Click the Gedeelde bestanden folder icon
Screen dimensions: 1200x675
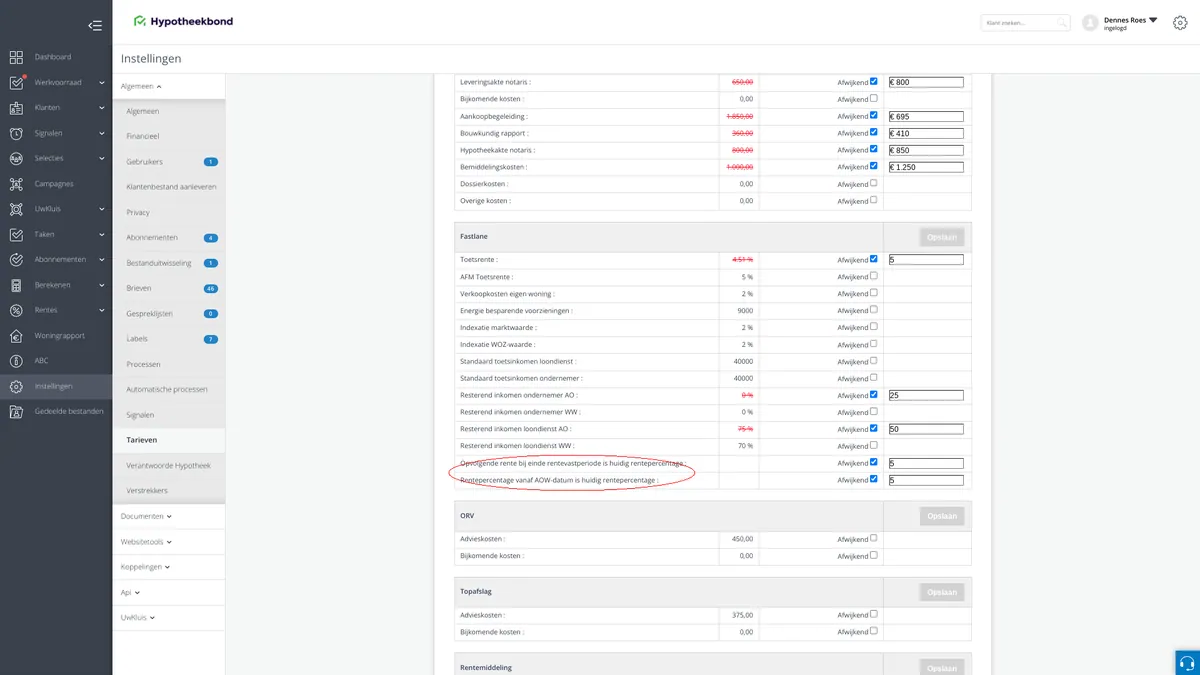coord(16,411)
